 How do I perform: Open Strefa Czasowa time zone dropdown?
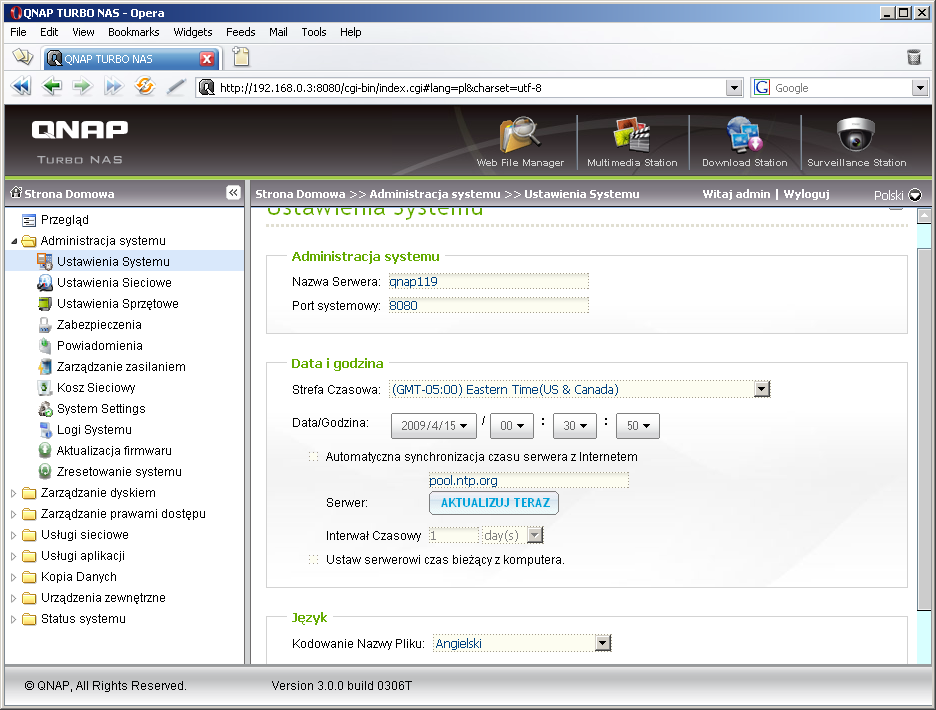point(761,389)
